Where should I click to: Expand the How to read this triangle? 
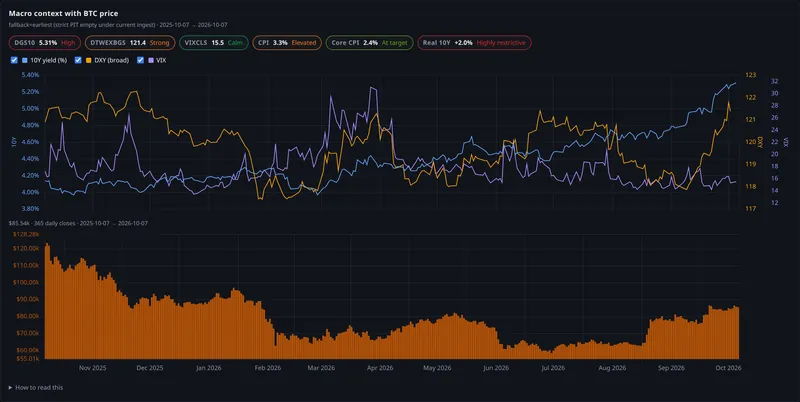tap(11, 388)
